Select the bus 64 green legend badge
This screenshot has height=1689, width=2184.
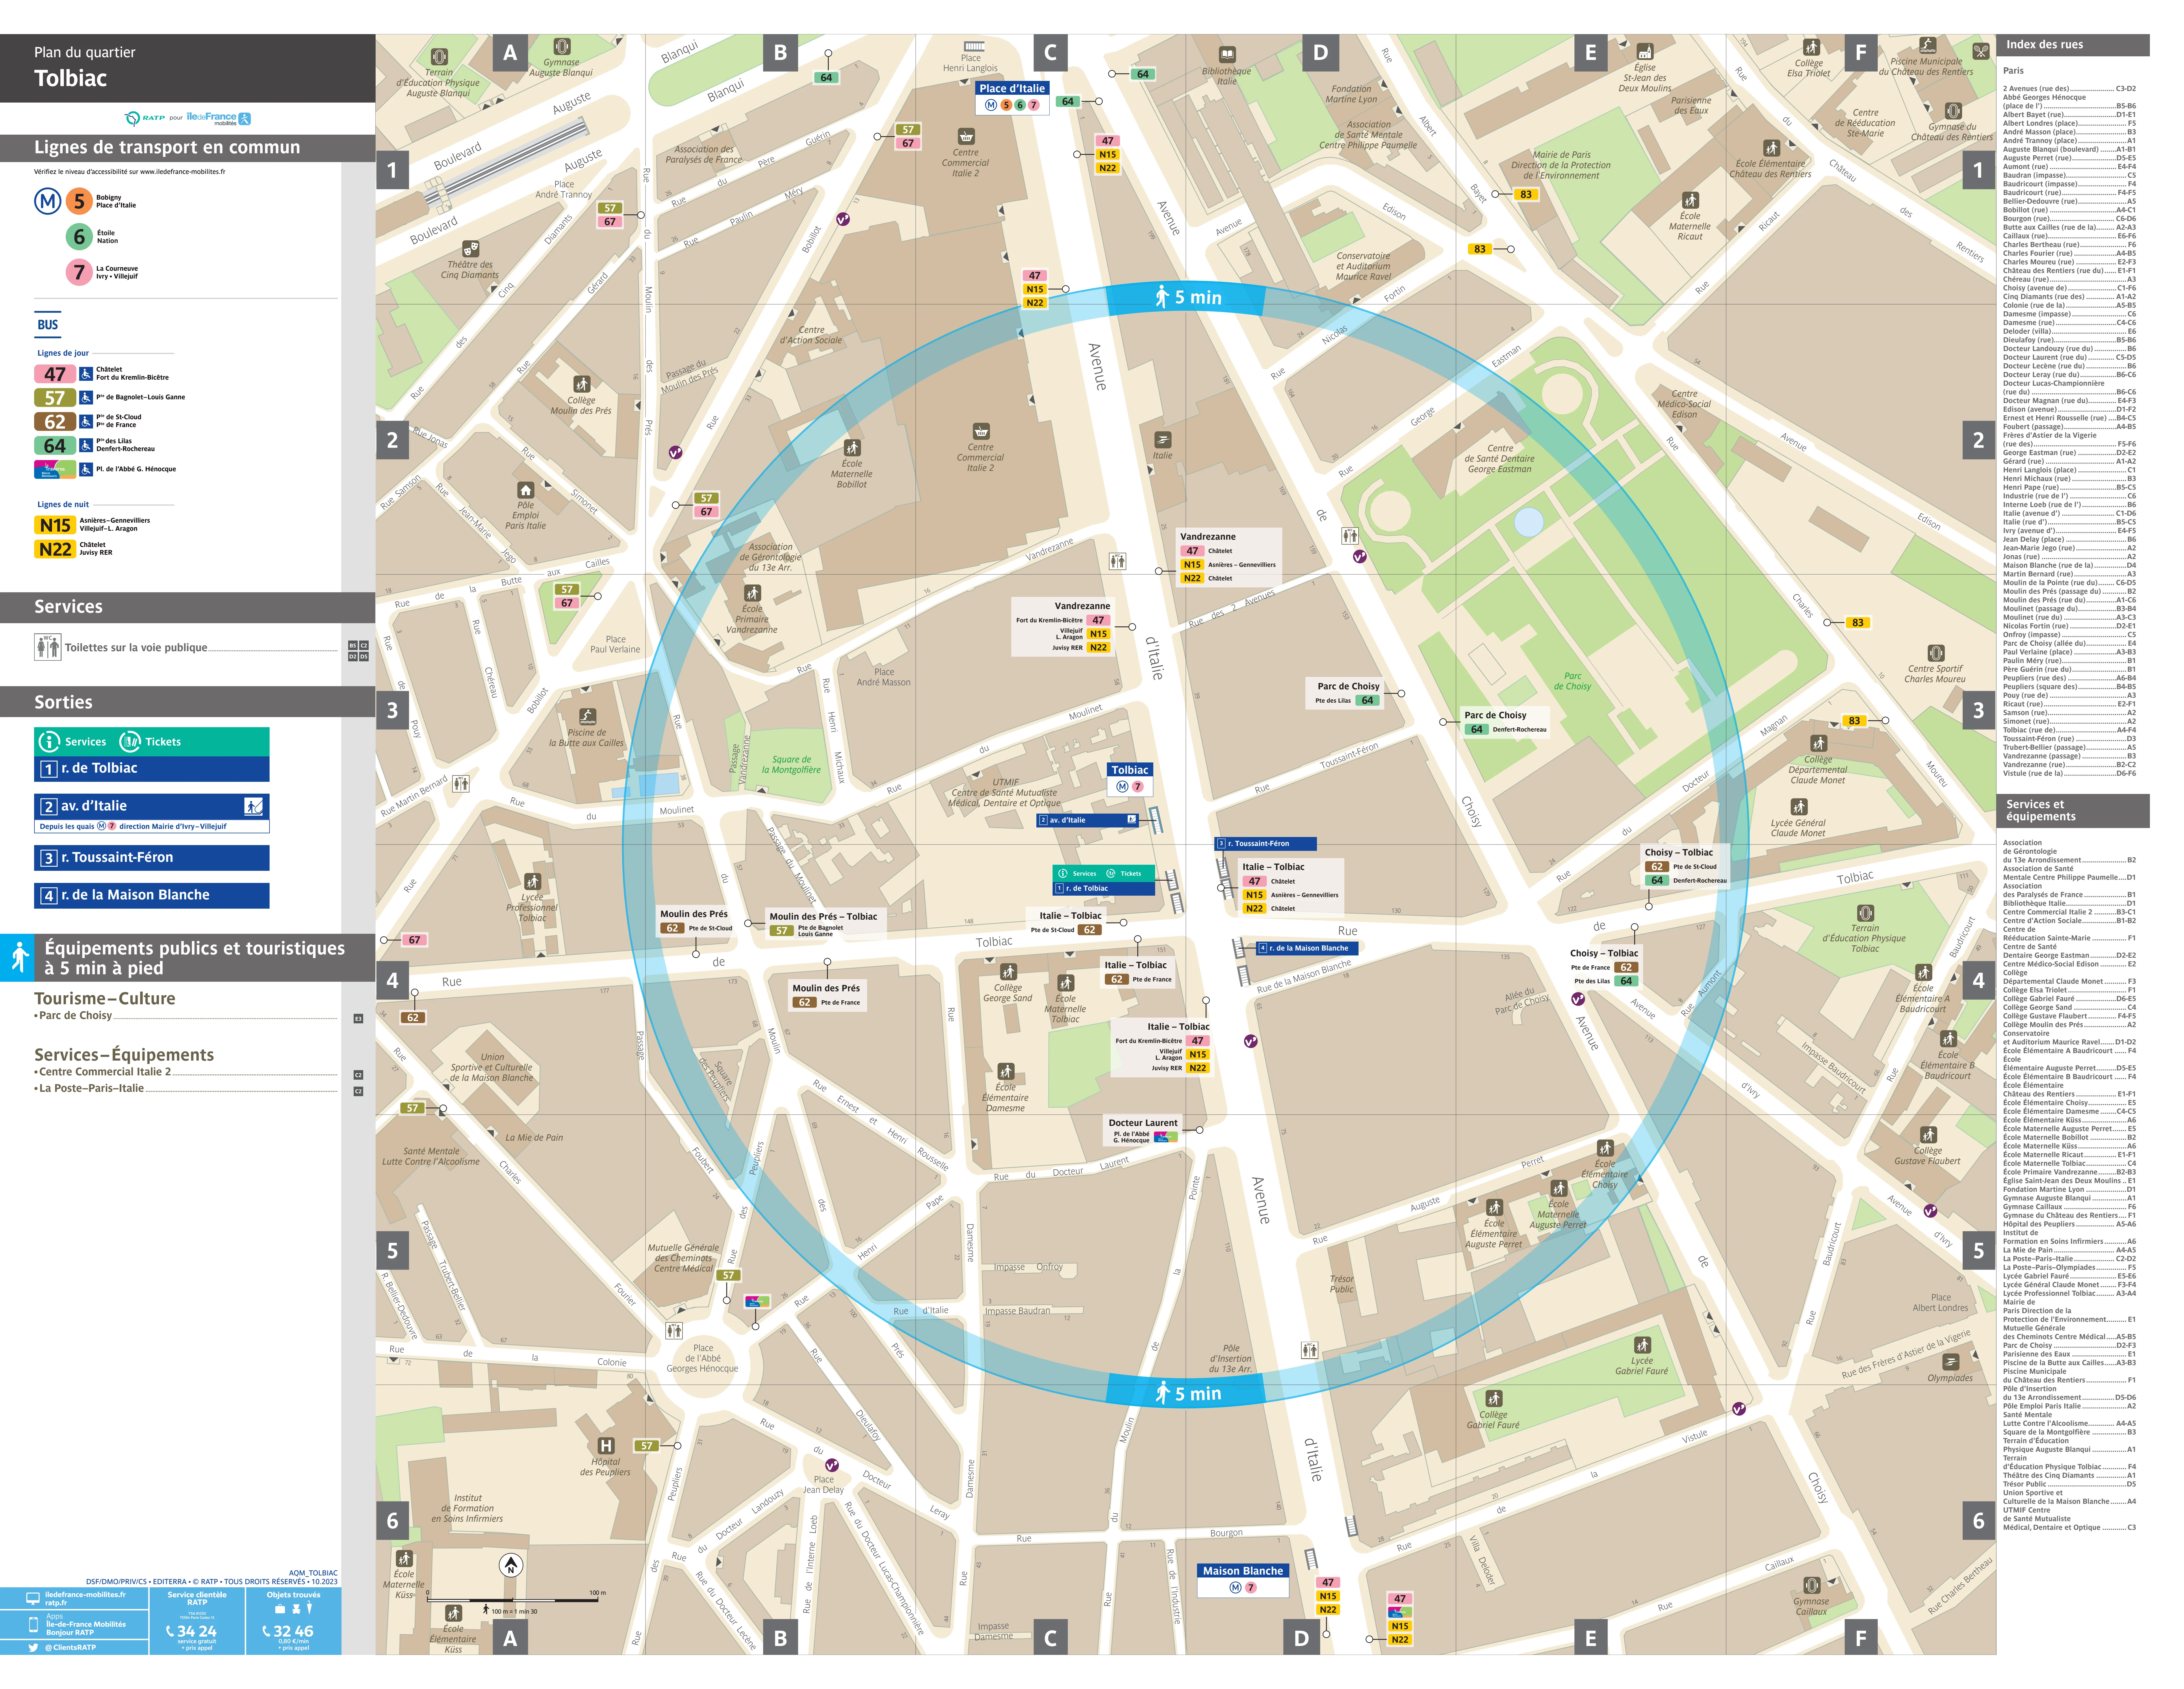[x=55, y=445]
